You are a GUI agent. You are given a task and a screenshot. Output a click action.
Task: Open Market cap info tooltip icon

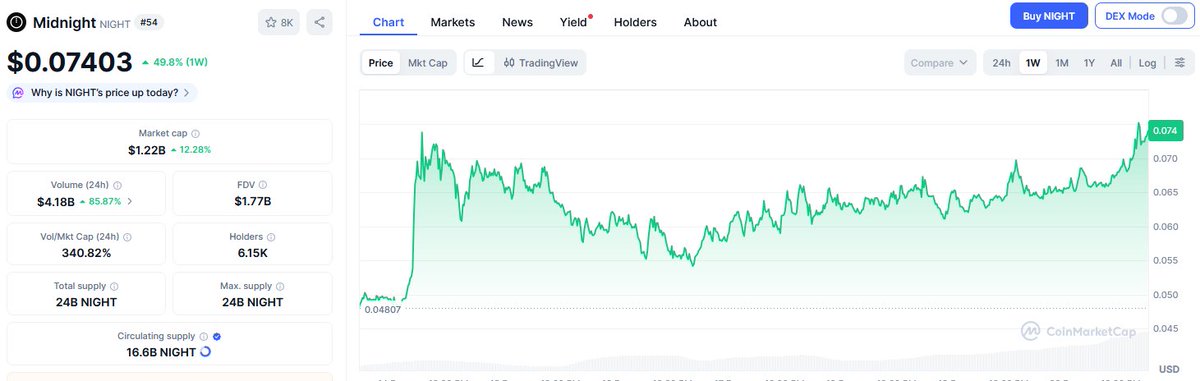pos(195,133)
